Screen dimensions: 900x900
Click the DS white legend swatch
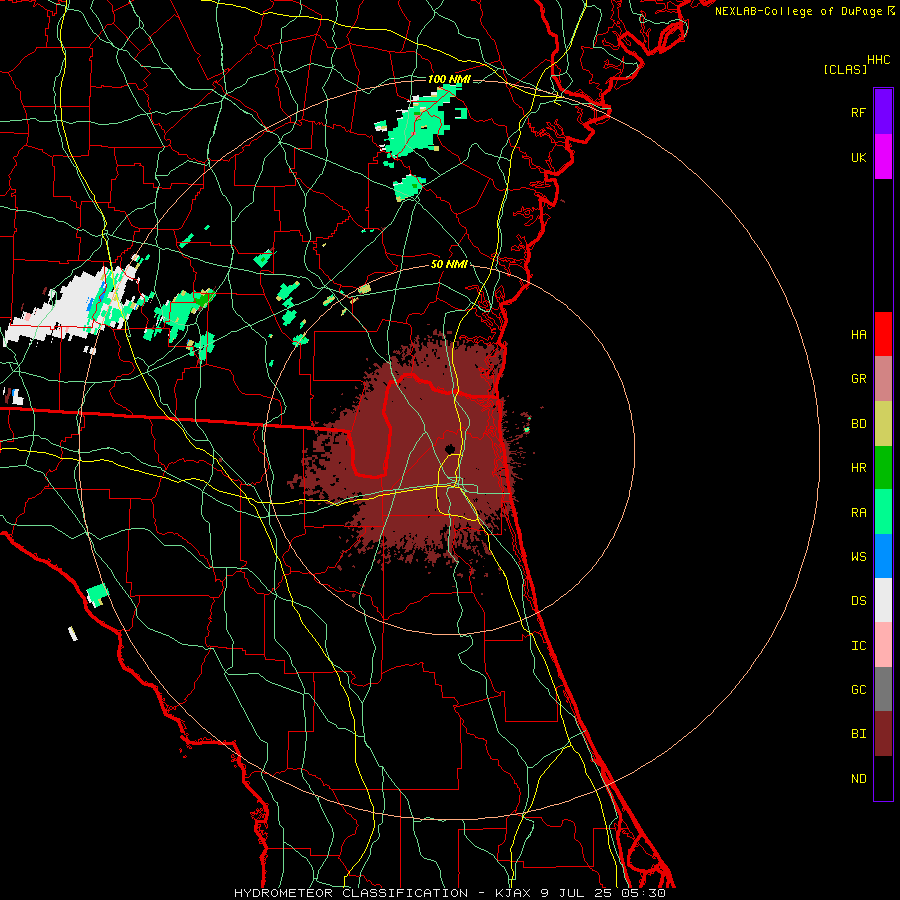(x=883, y=600)
